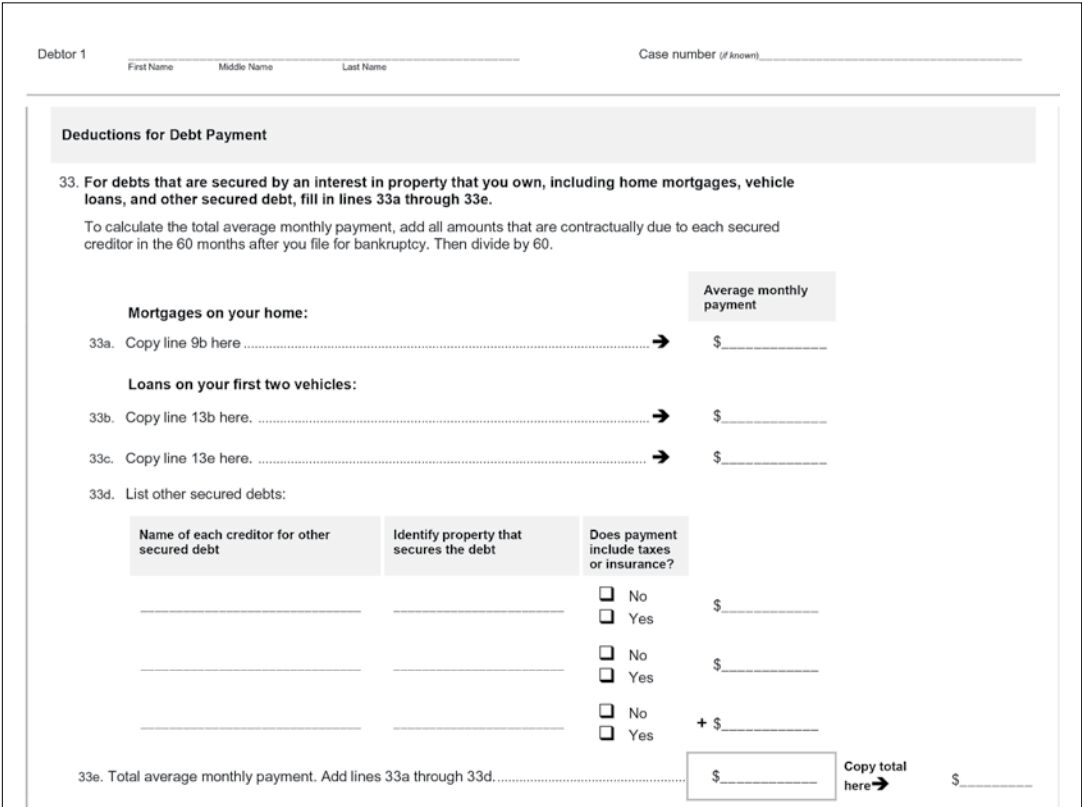This screenshot has height=807, width=1082.
Task: Click the 33b vehicle loan amount field
Action: (774, 416)
